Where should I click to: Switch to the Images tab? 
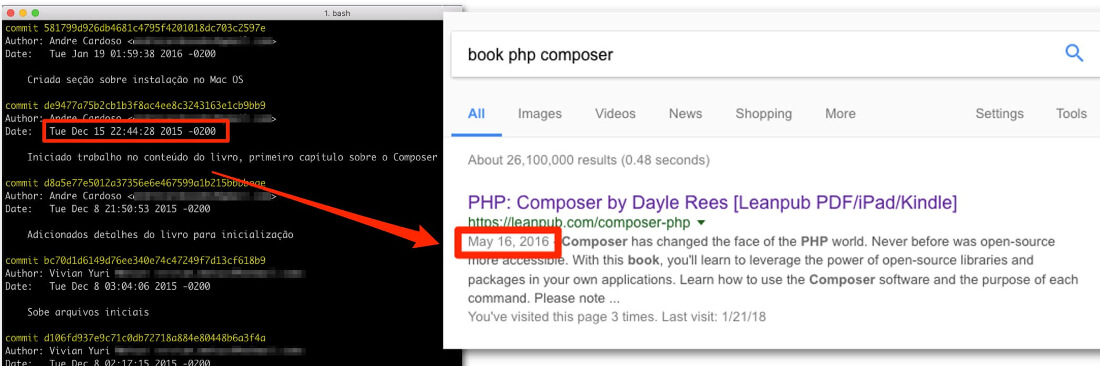(x=539, y=114)
